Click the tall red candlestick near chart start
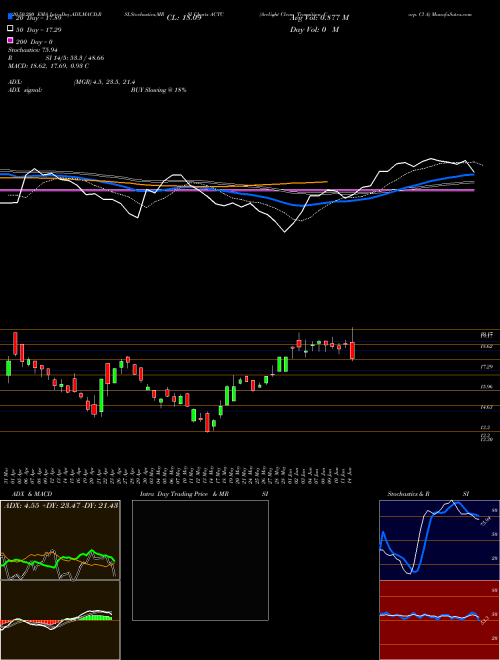 [16, 343]
